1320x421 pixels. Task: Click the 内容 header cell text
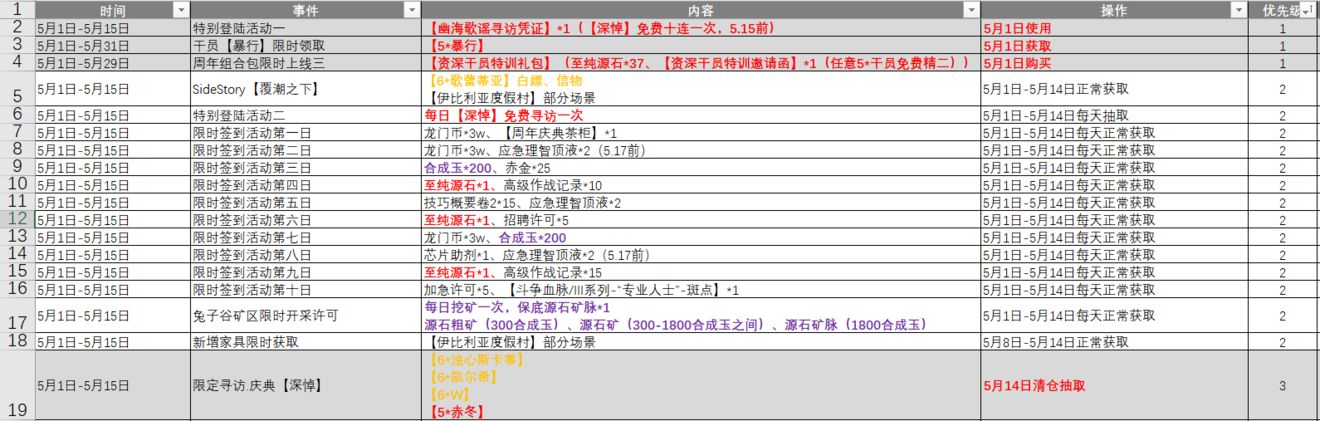click(x=700, y=9)
